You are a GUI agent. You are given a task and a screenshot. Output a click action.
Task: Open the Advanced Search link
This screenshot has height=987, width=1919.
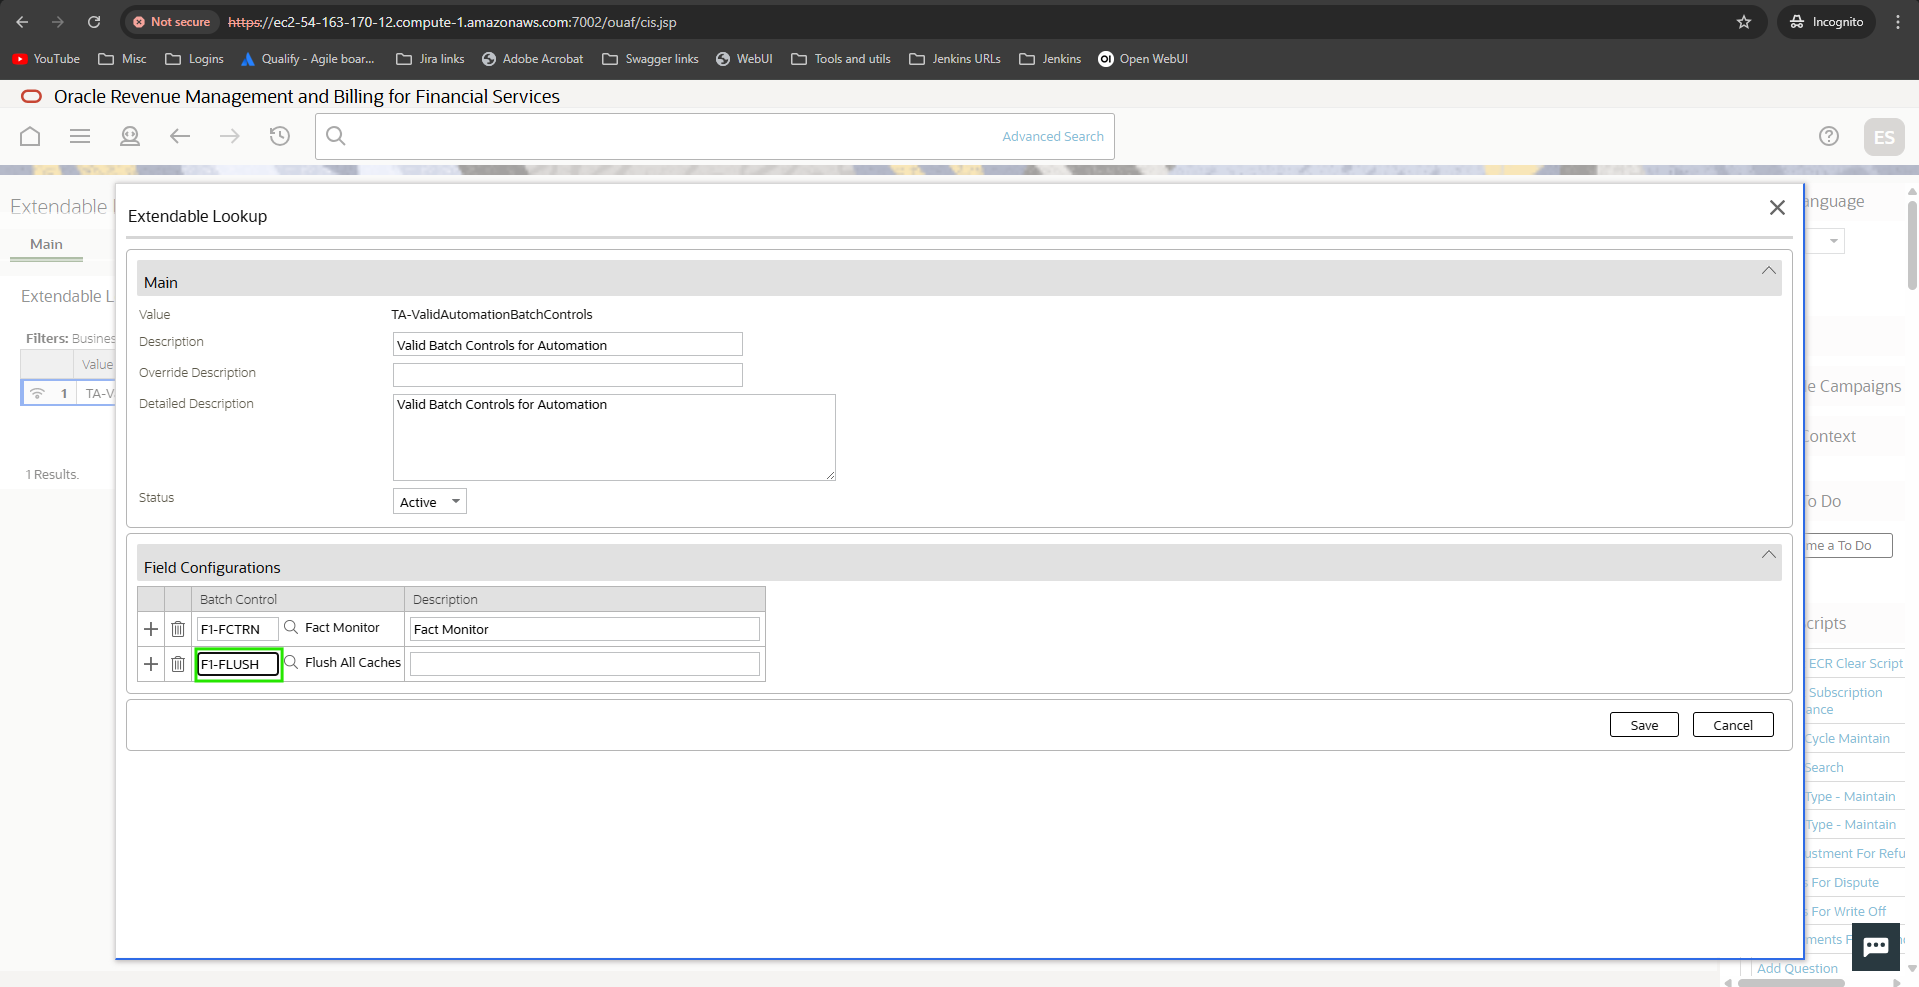click(x=1052, y=136)
